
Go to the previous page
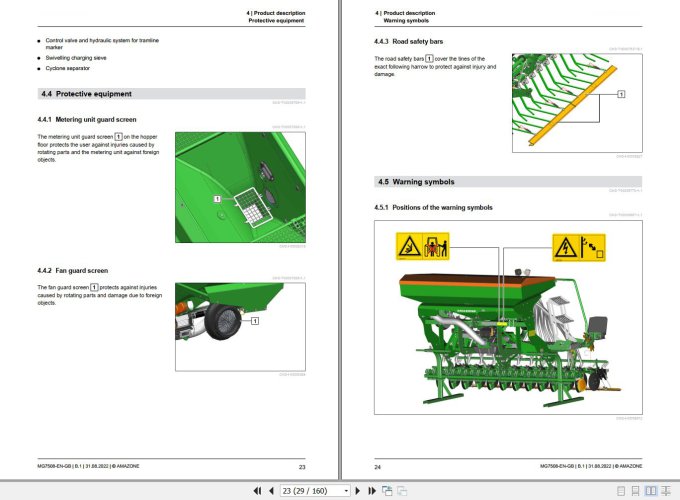pyautogui.click(x=271, y=491)
